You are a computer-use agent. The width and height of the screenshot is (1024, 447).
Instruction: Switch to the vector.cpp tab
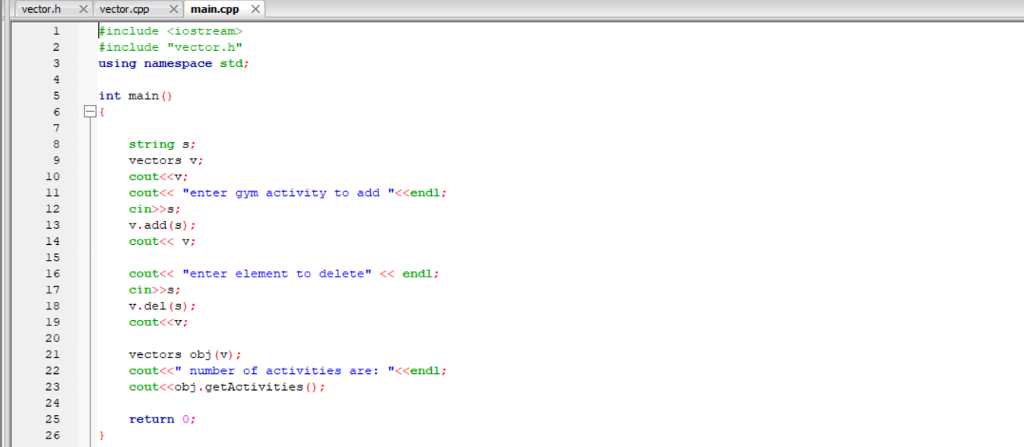tap(124, 9)
